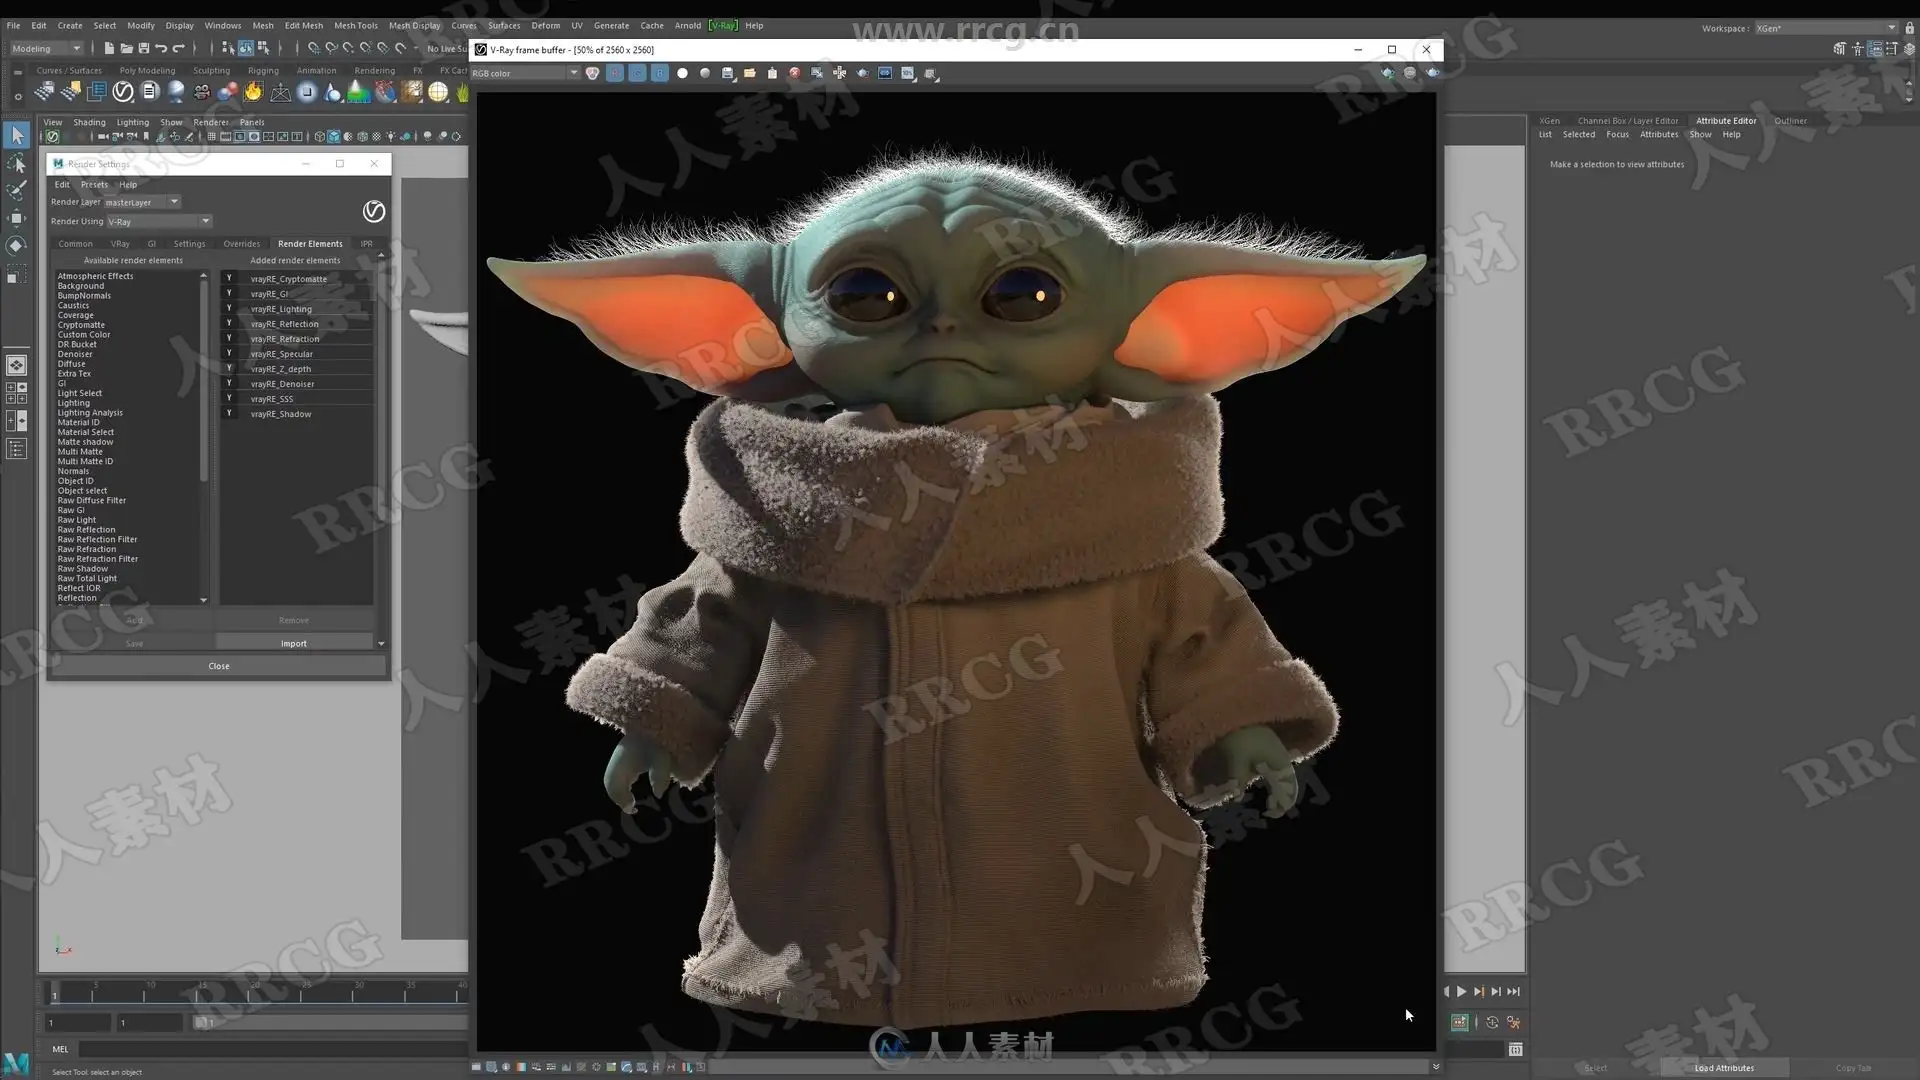Click the color corrections icon beside channel dropdown
The width and height of the screenshot is (1920, 1080).
pyautogui.click(x=593, y=73)
